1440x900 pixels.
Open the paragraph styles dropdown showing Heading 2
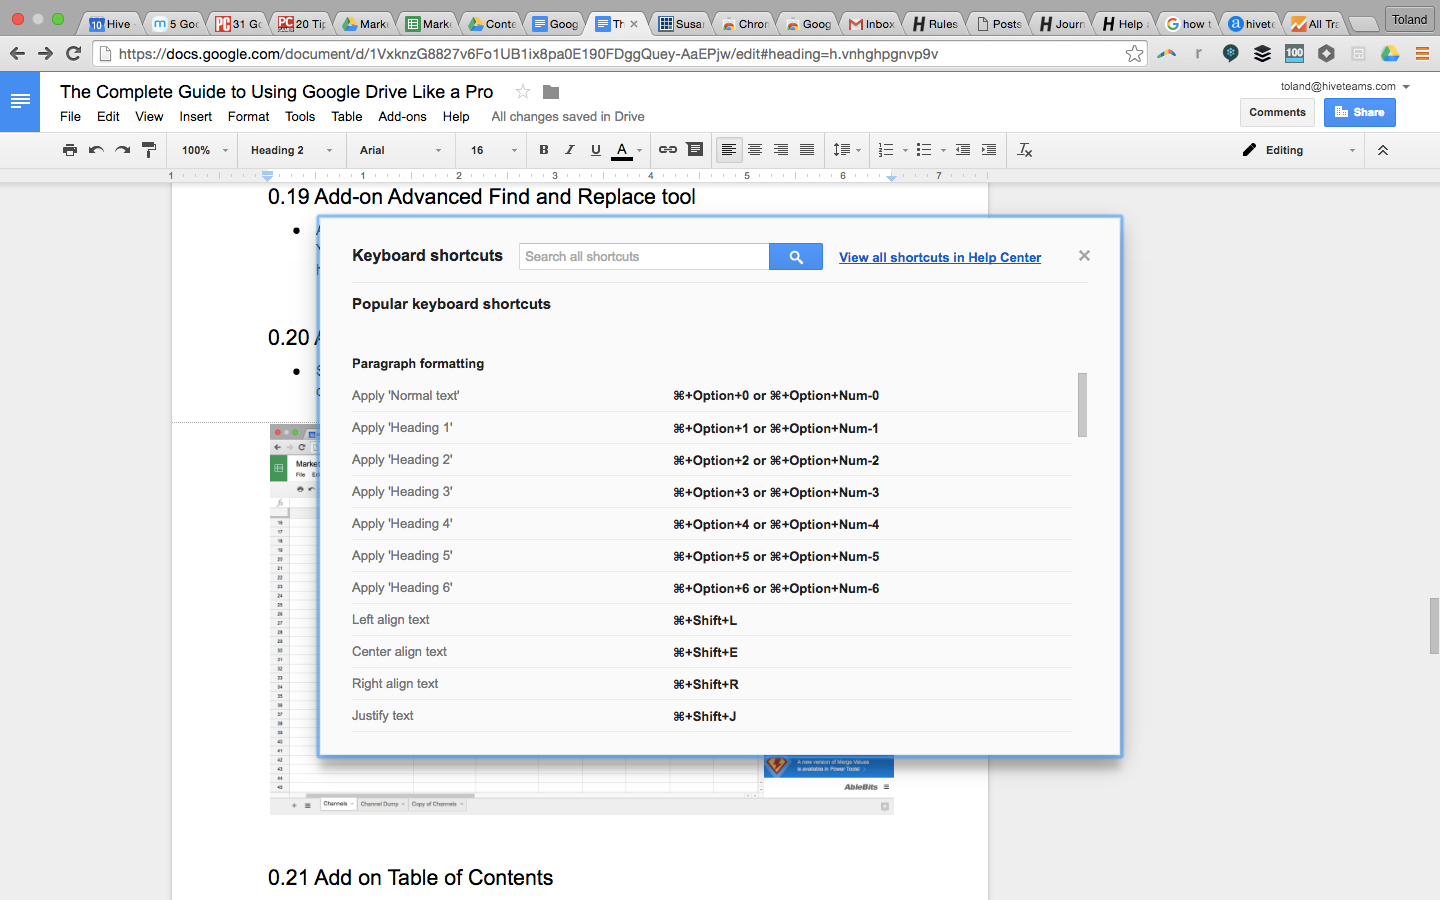point(288,150)
